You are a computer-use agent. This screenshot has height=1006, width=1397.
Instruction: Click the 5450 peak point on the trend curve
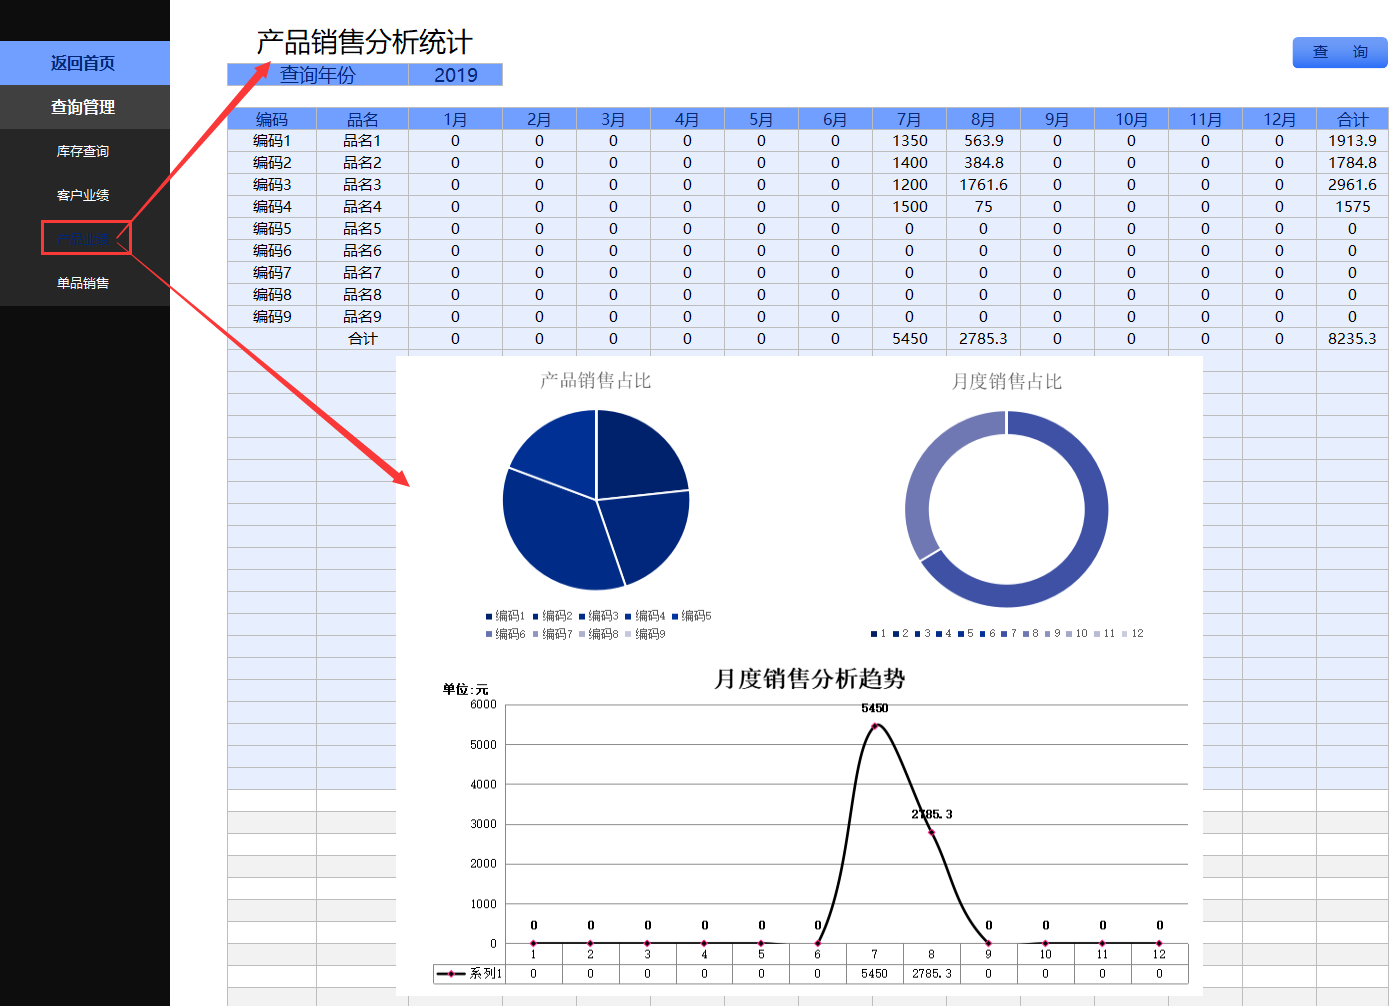[x=876, y=724]
